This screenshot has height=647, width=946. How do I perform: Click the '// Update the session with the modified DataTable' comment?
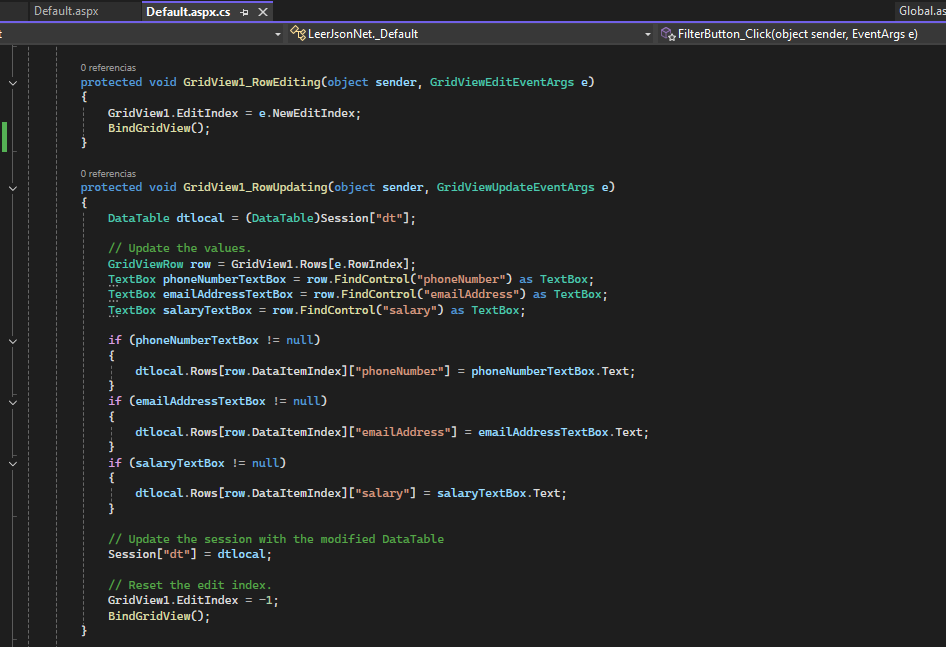point(276,539)
